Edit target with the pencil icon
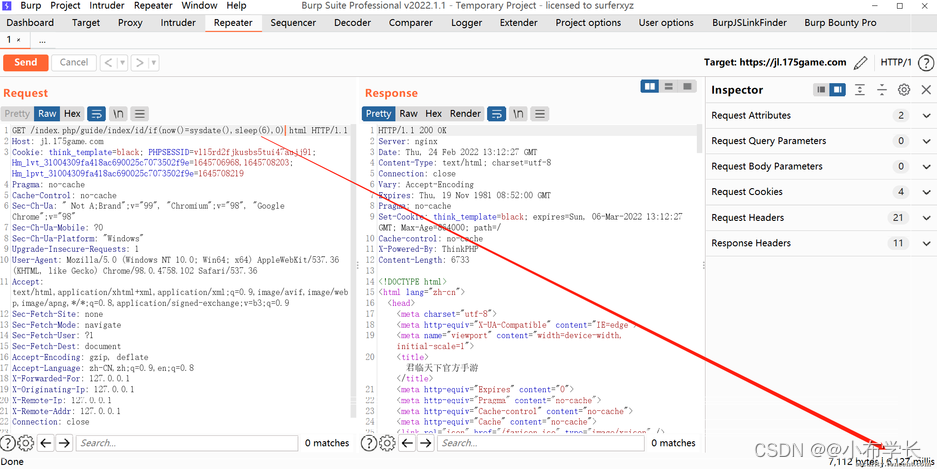This screenshot has width=937, height=469. click(x=861, y=63)
